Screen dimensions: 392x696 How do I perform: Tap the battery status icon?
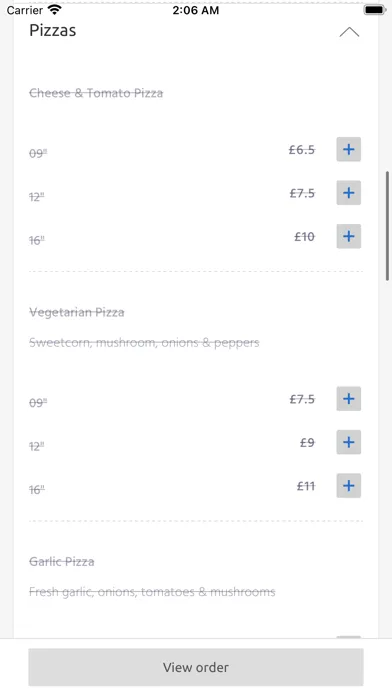(375, 9)
